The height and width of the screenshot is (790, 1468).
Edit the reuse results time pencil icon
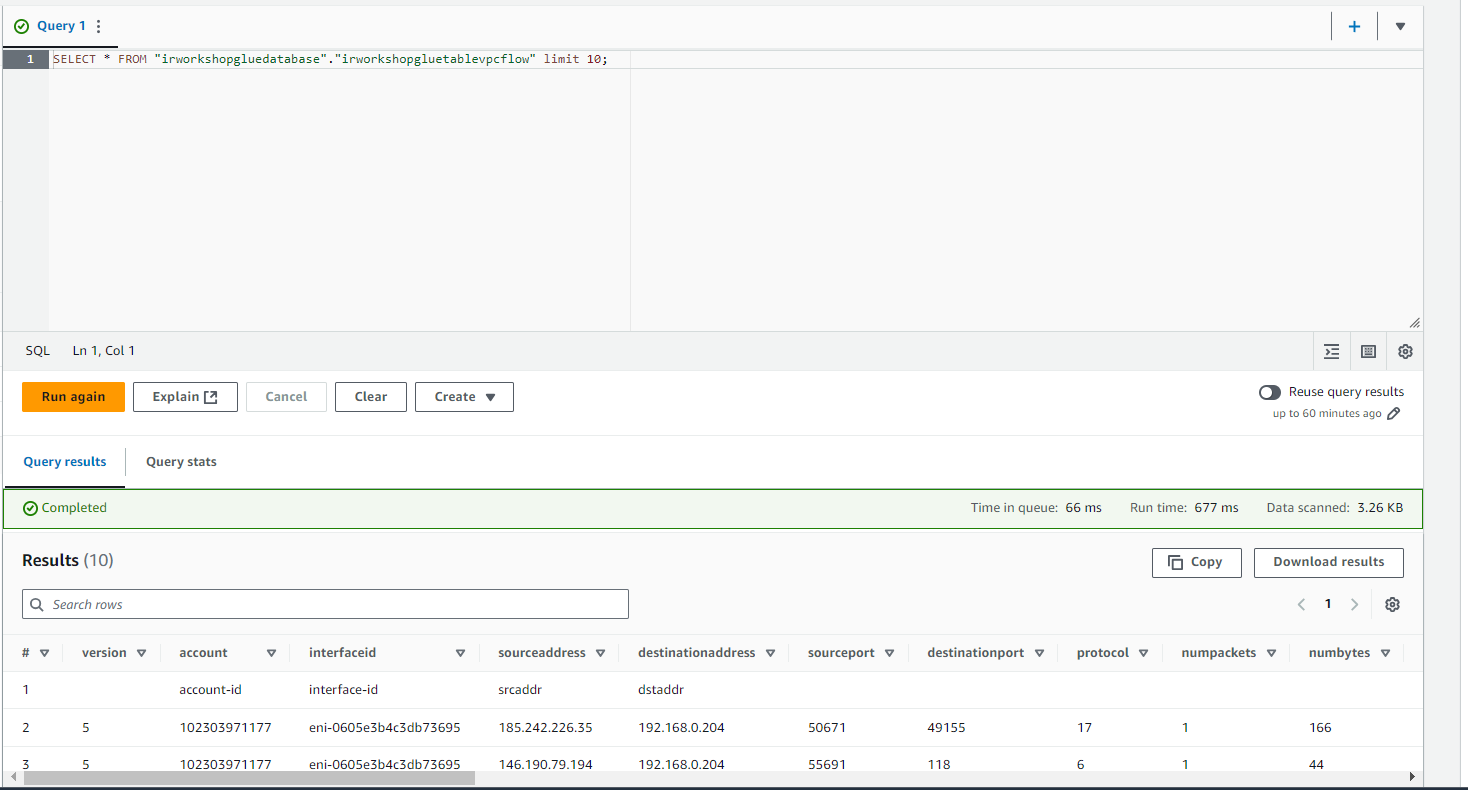coord(1394,414)
